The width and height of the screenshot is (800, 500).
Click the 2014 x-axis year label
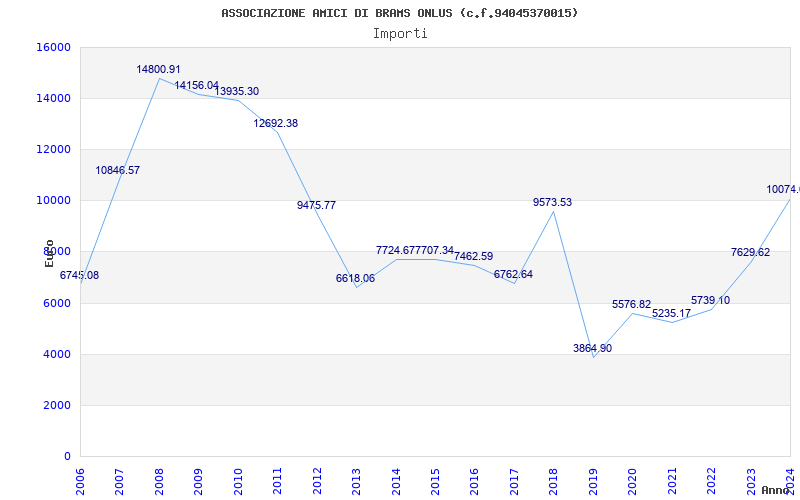pos(396,481)
